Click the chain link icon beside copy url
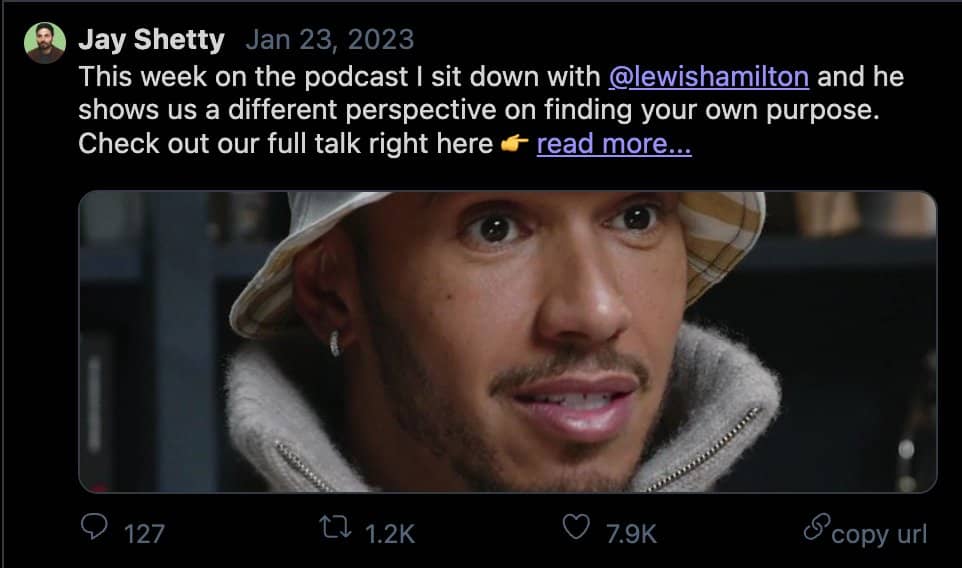962x568 pixels. coord(817,526)
